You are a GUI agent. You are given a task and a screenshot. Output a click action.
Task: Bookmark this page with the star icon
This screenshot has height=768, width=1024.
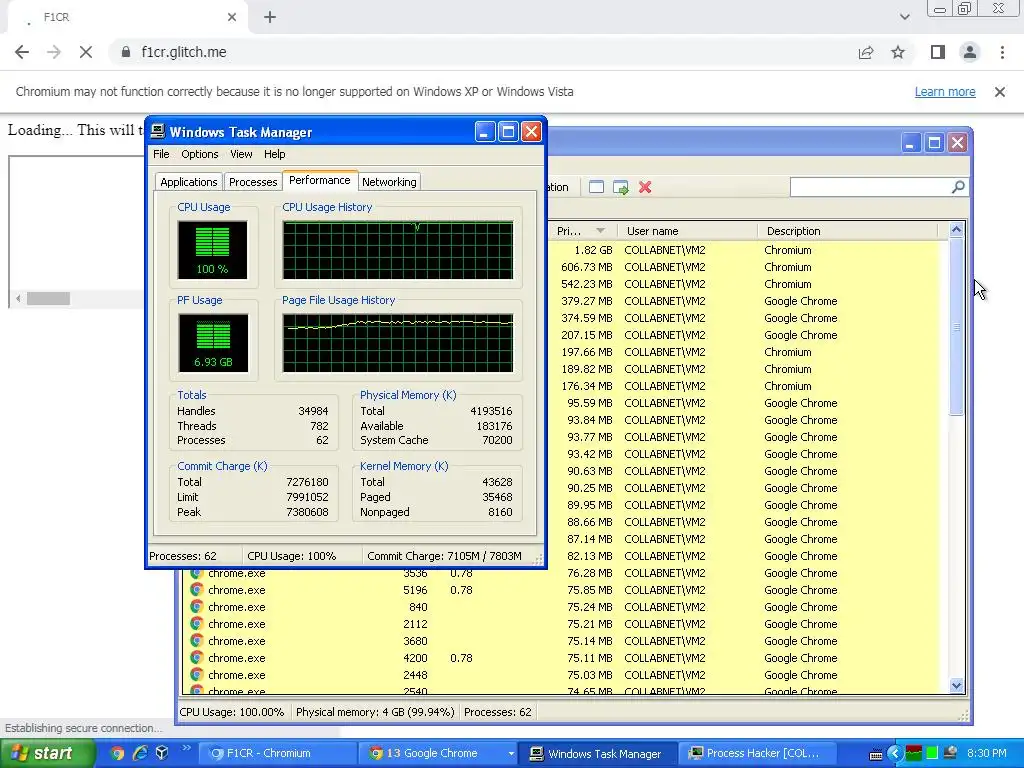pyautogui.click(x=899, y=52)
